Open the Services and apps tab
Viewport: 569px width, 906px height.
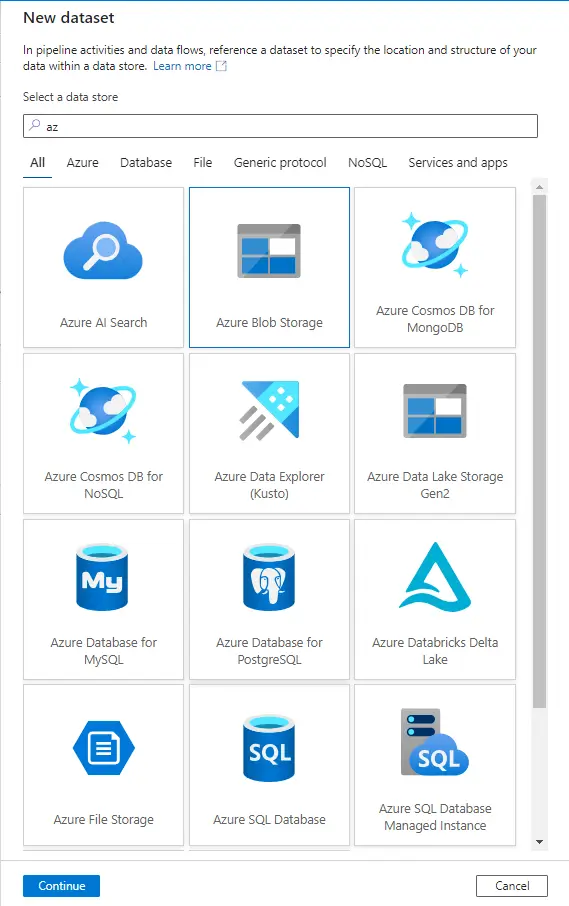[x=458, y=163]
